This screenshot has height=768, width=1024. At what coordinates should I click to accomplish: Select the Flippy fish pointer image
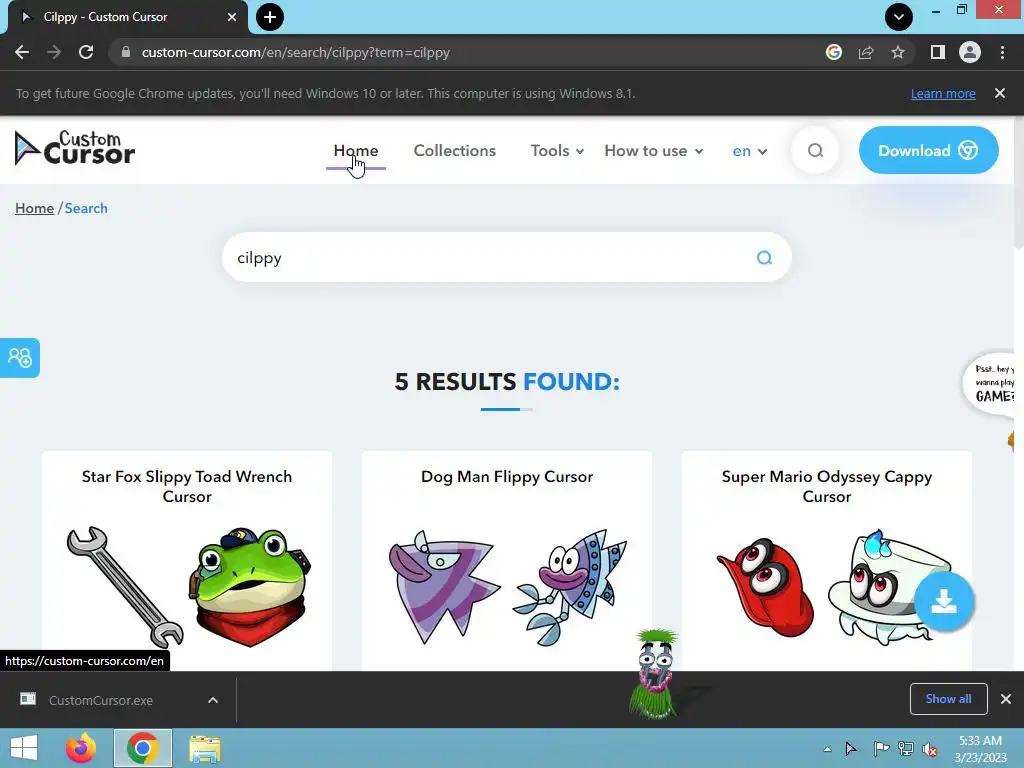569,586
